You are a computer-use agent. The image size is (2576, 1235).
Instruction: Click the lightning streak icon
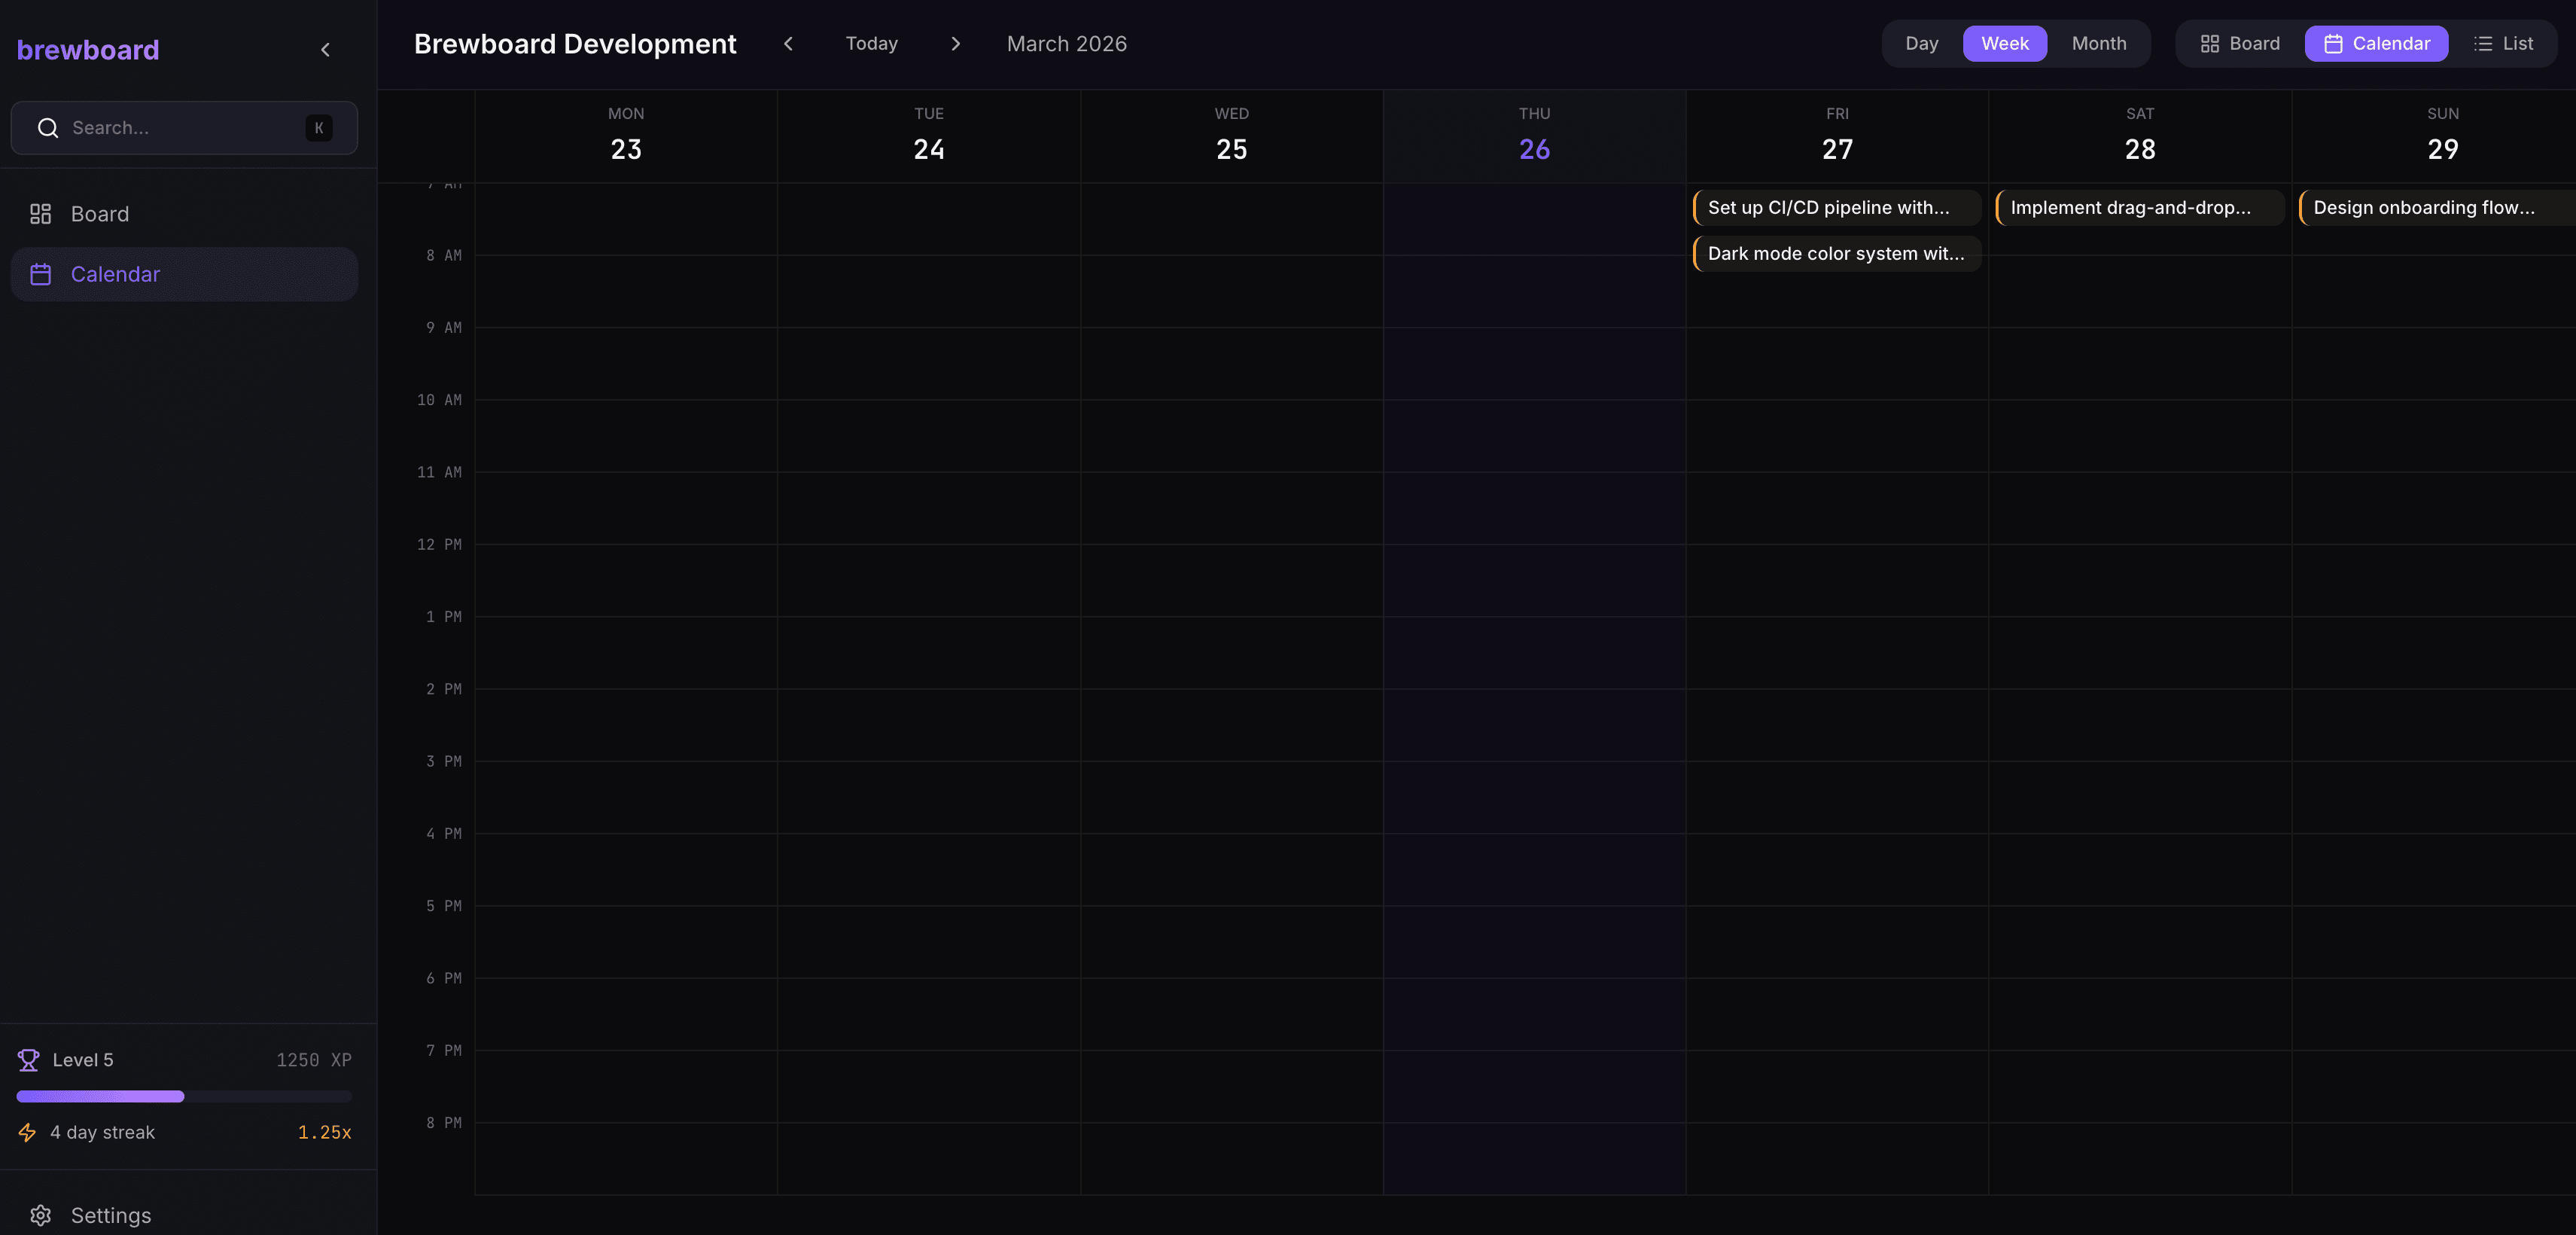click(27, 1132)
